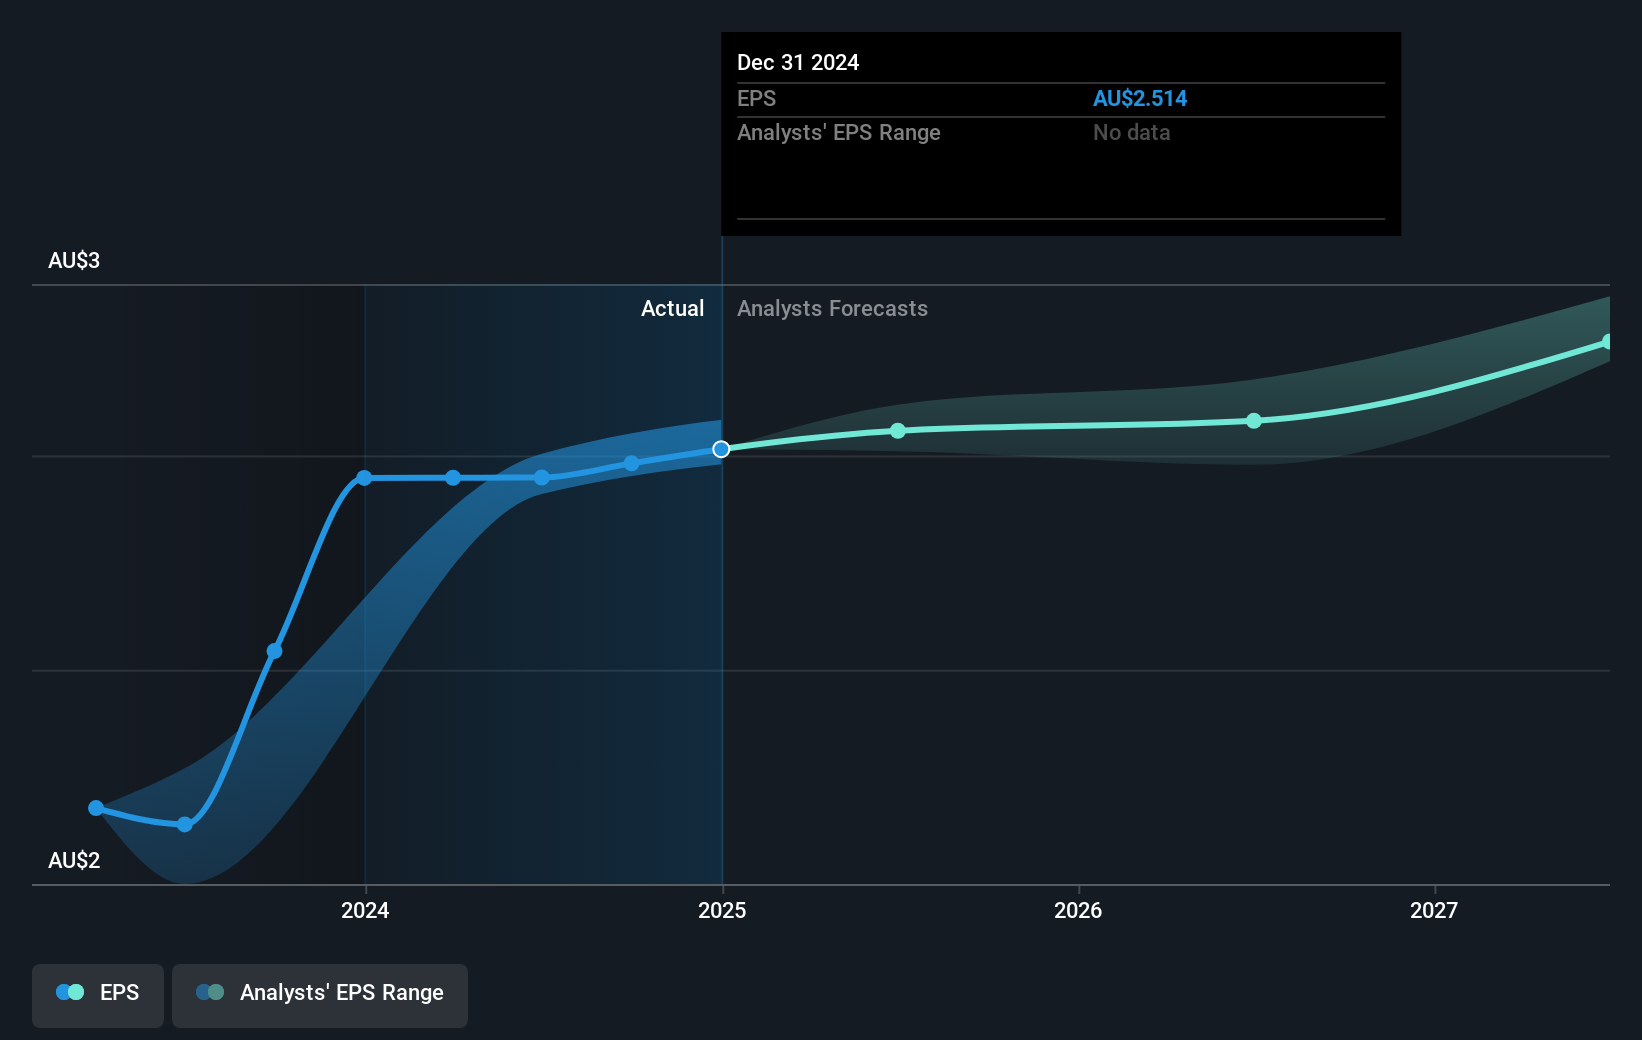
Task: Click the 'Analysts Forecasts' chart label
Action: (x=832, y=308)
